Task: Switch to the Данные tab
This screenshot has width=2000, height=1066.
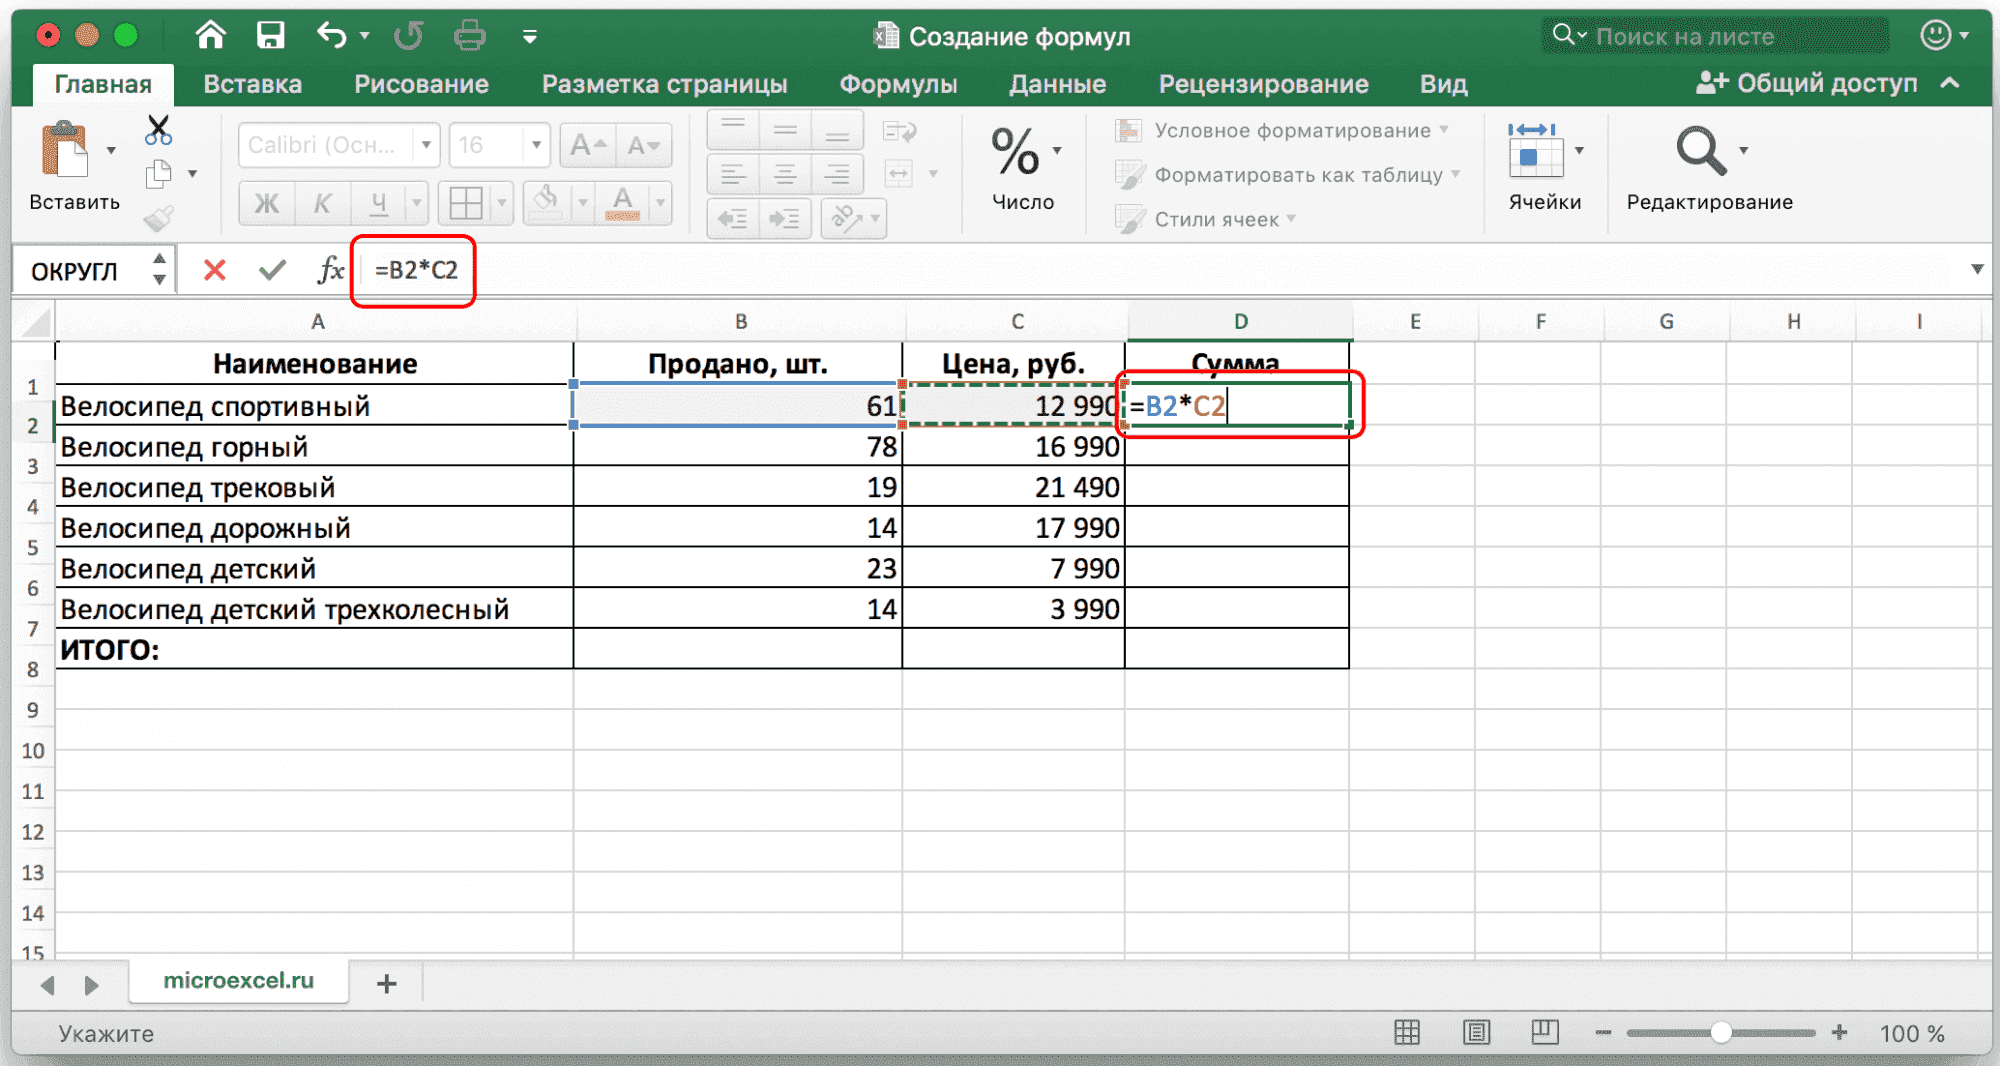Action: point(1057,84)
